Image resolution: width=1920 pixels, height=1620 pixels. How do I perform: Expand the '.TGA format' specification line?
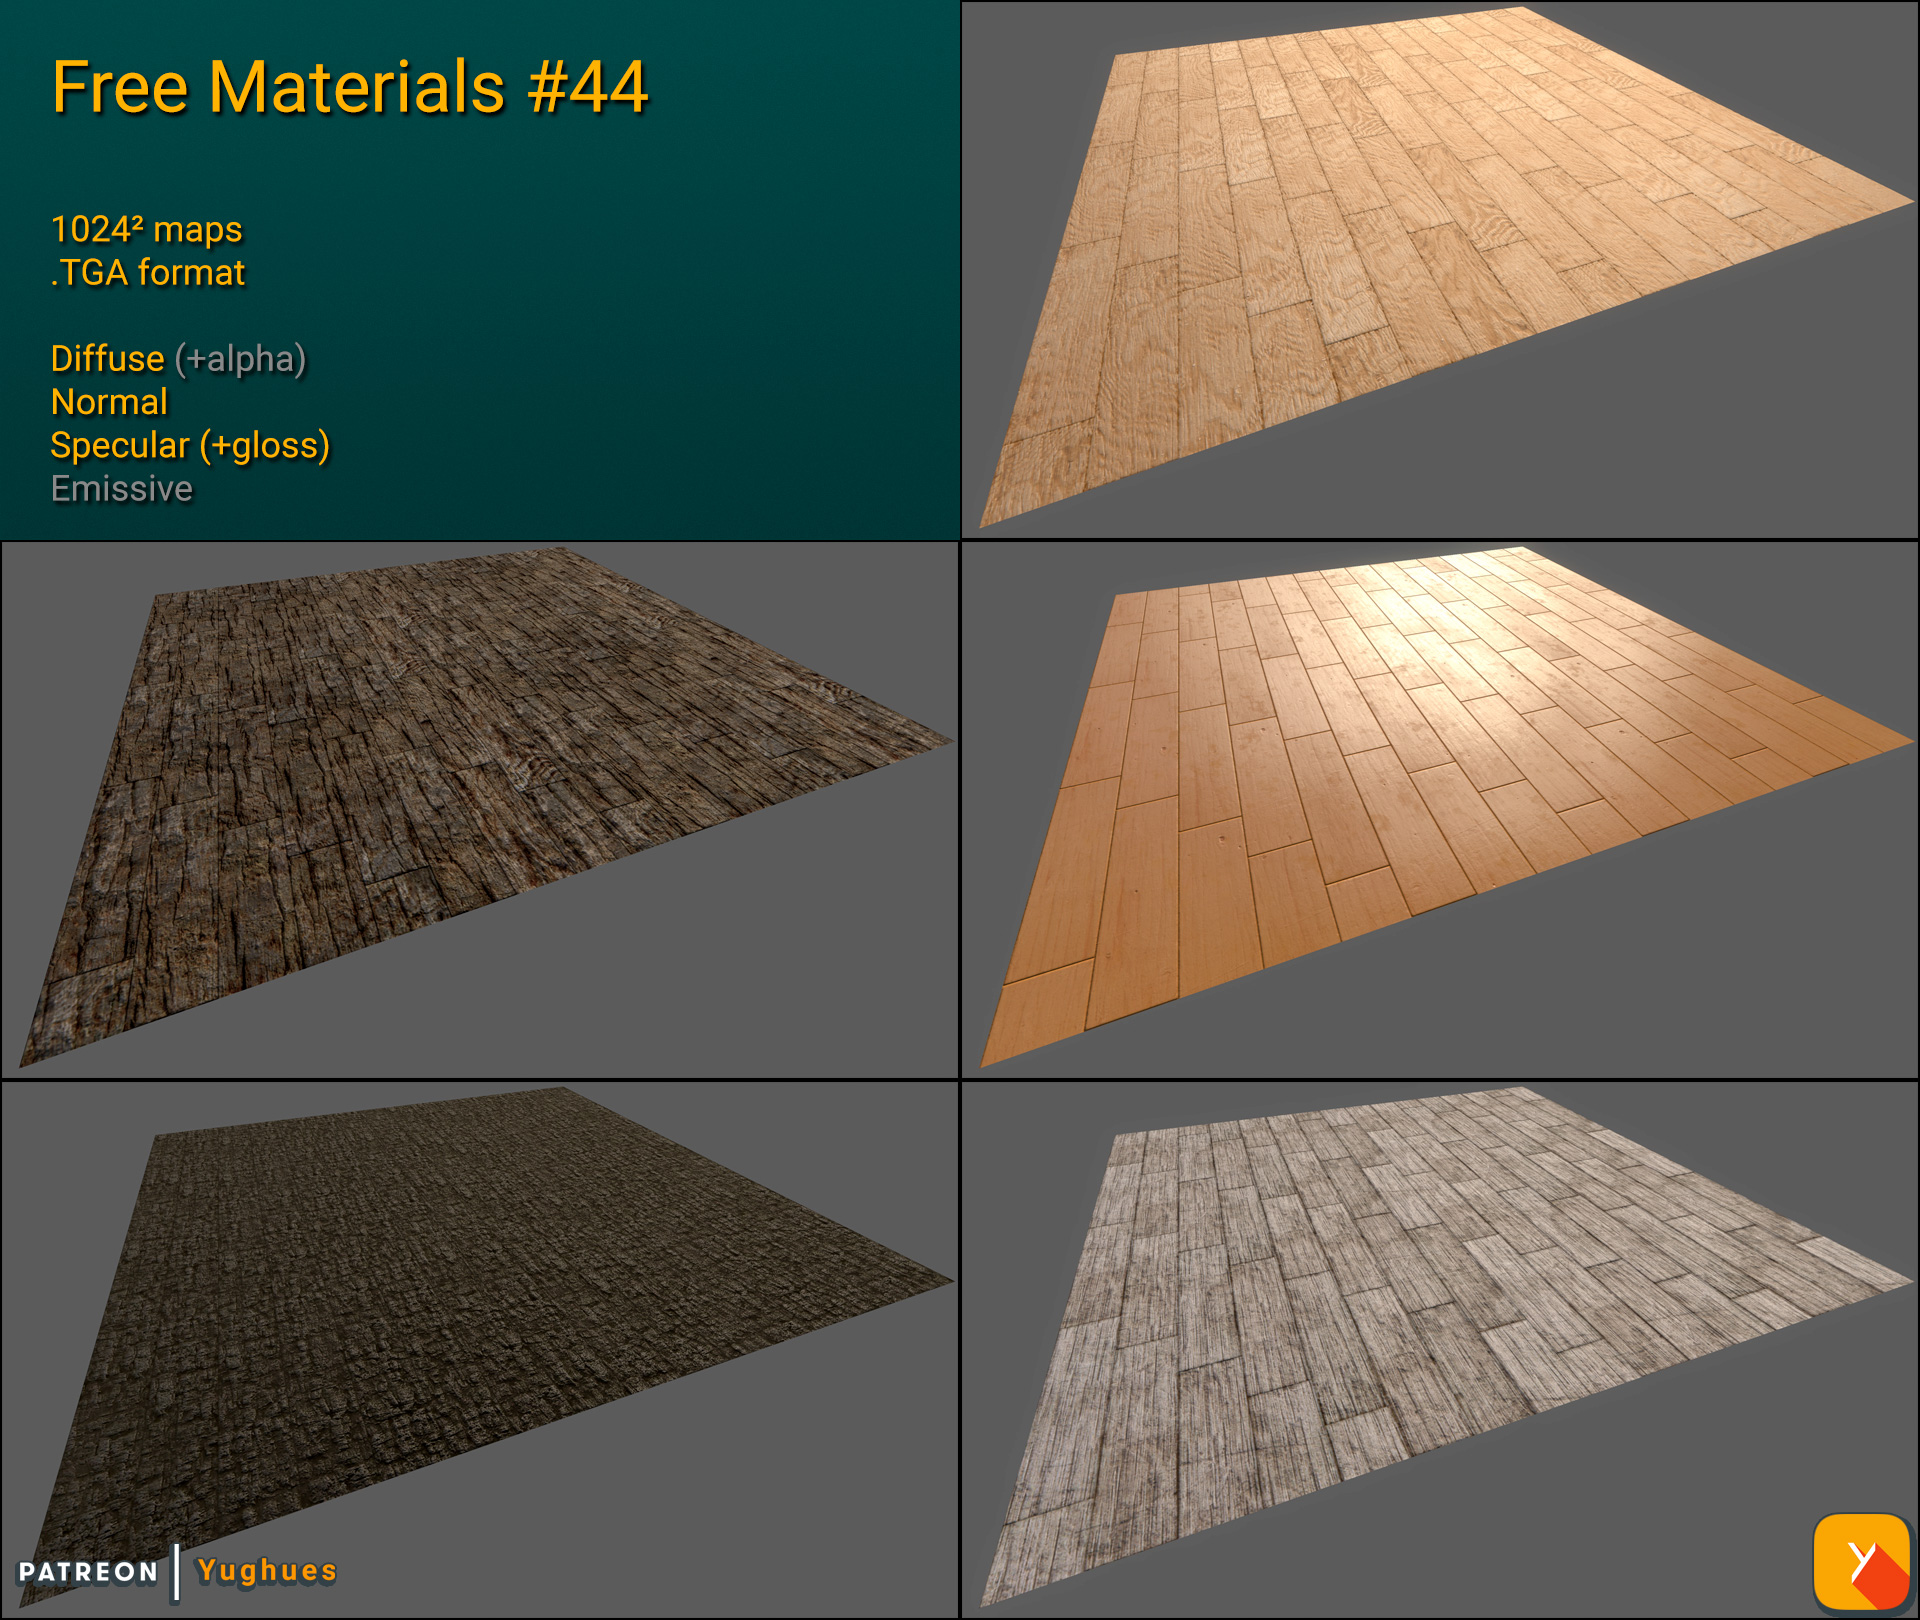pyautogui.click(x=147, y=271)
